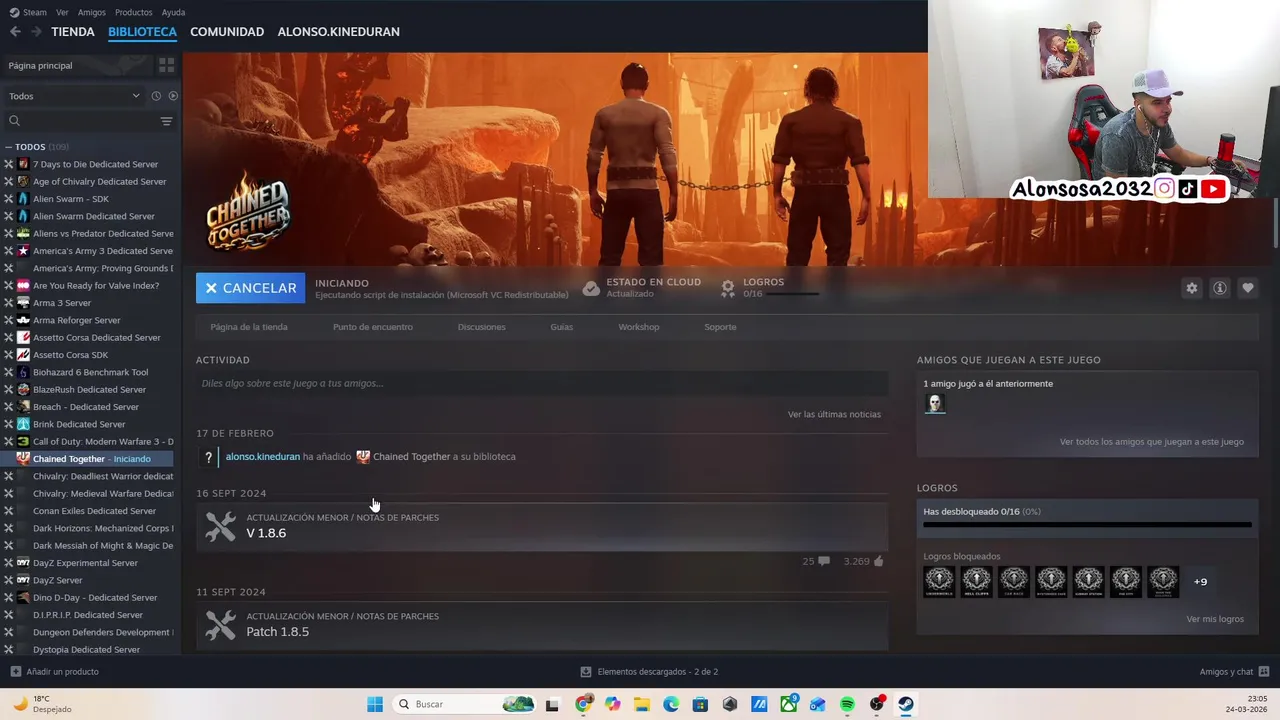Open ALONSO.KINEDURAN profile tab

(x=338, y=32)
